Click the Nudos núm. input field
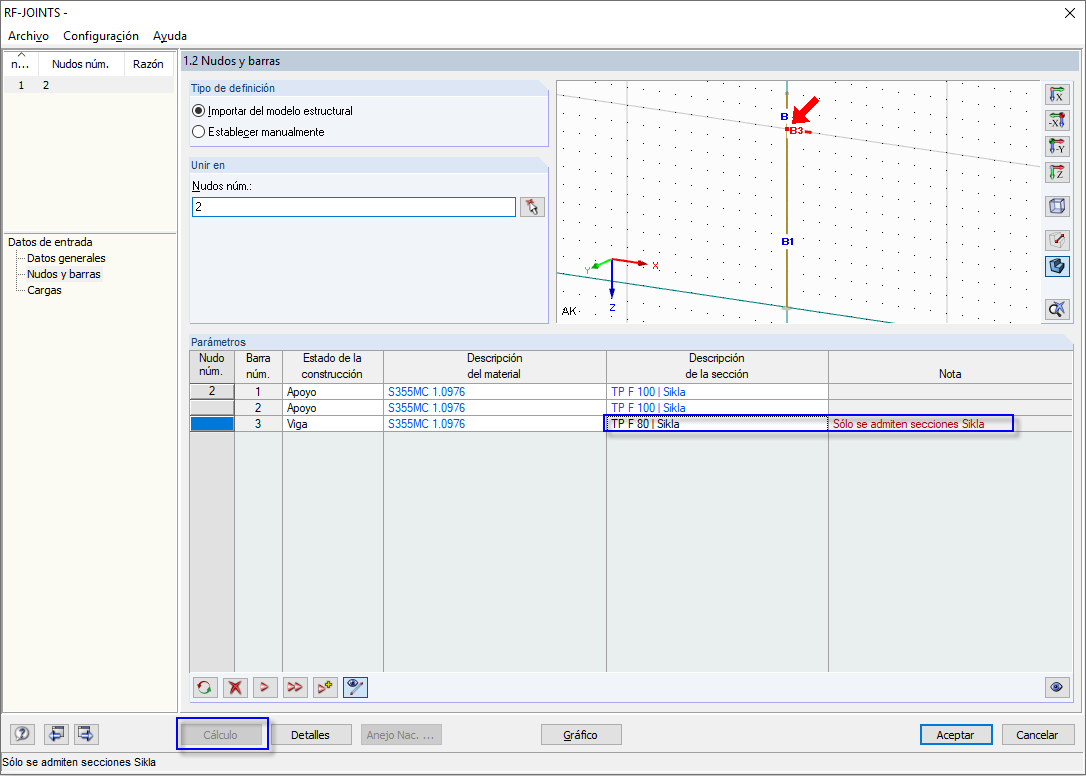Viewport: 1086px width, 776px height. [x=353, y=206]
